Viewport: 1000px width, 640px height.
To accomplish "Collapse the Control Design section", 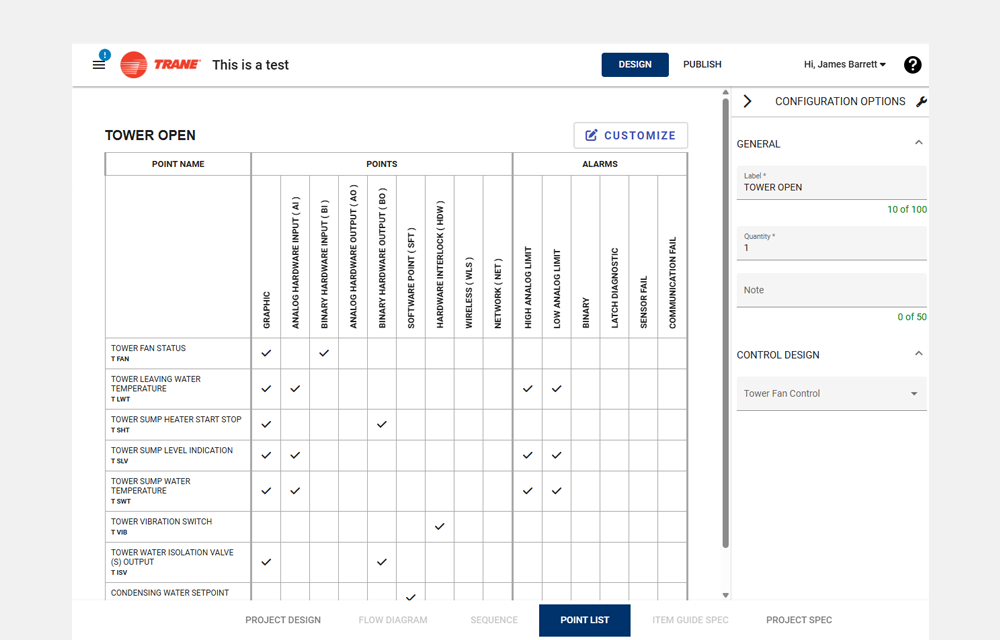I will click(918, 354).
